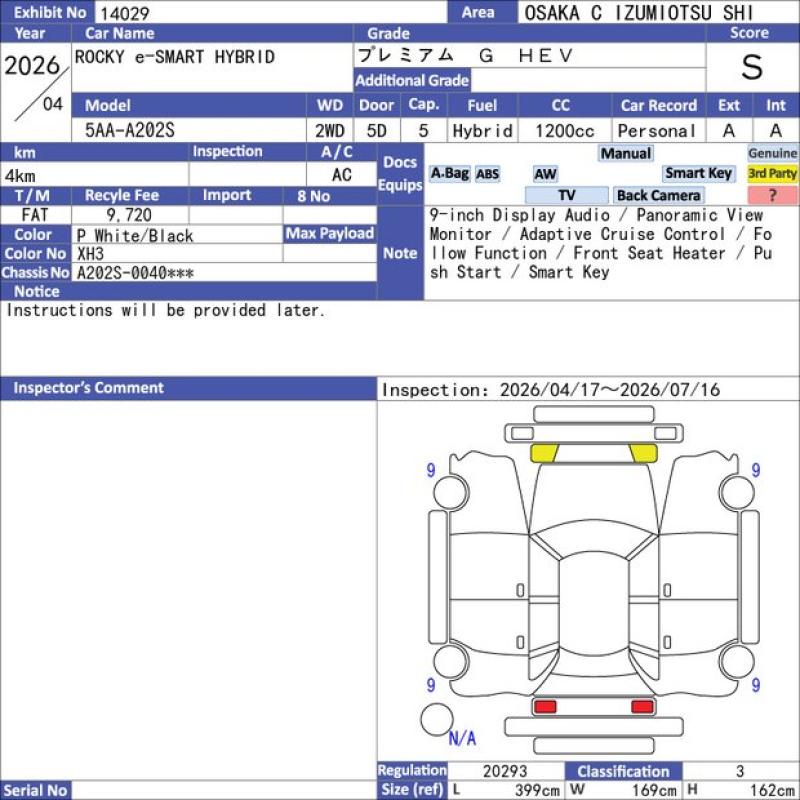Click the A-Bag equipment badge
800x800 pixels.
point(449,173)
